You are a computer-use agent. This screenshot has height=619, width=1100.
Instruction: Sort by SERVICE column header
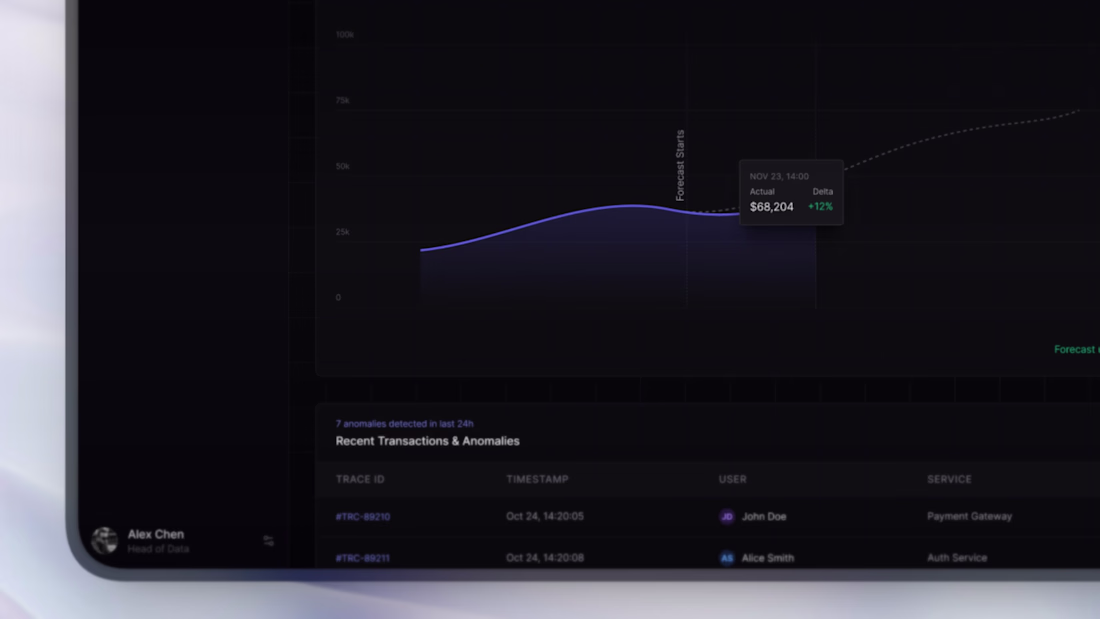[949, 479]
